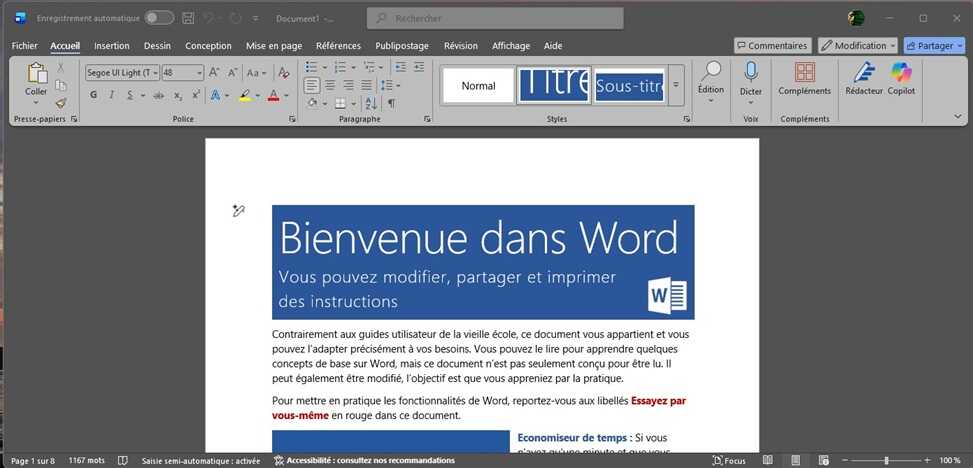Open the font name dropdown Segoe UI Light
973x468 pixels.
[155, 73]
